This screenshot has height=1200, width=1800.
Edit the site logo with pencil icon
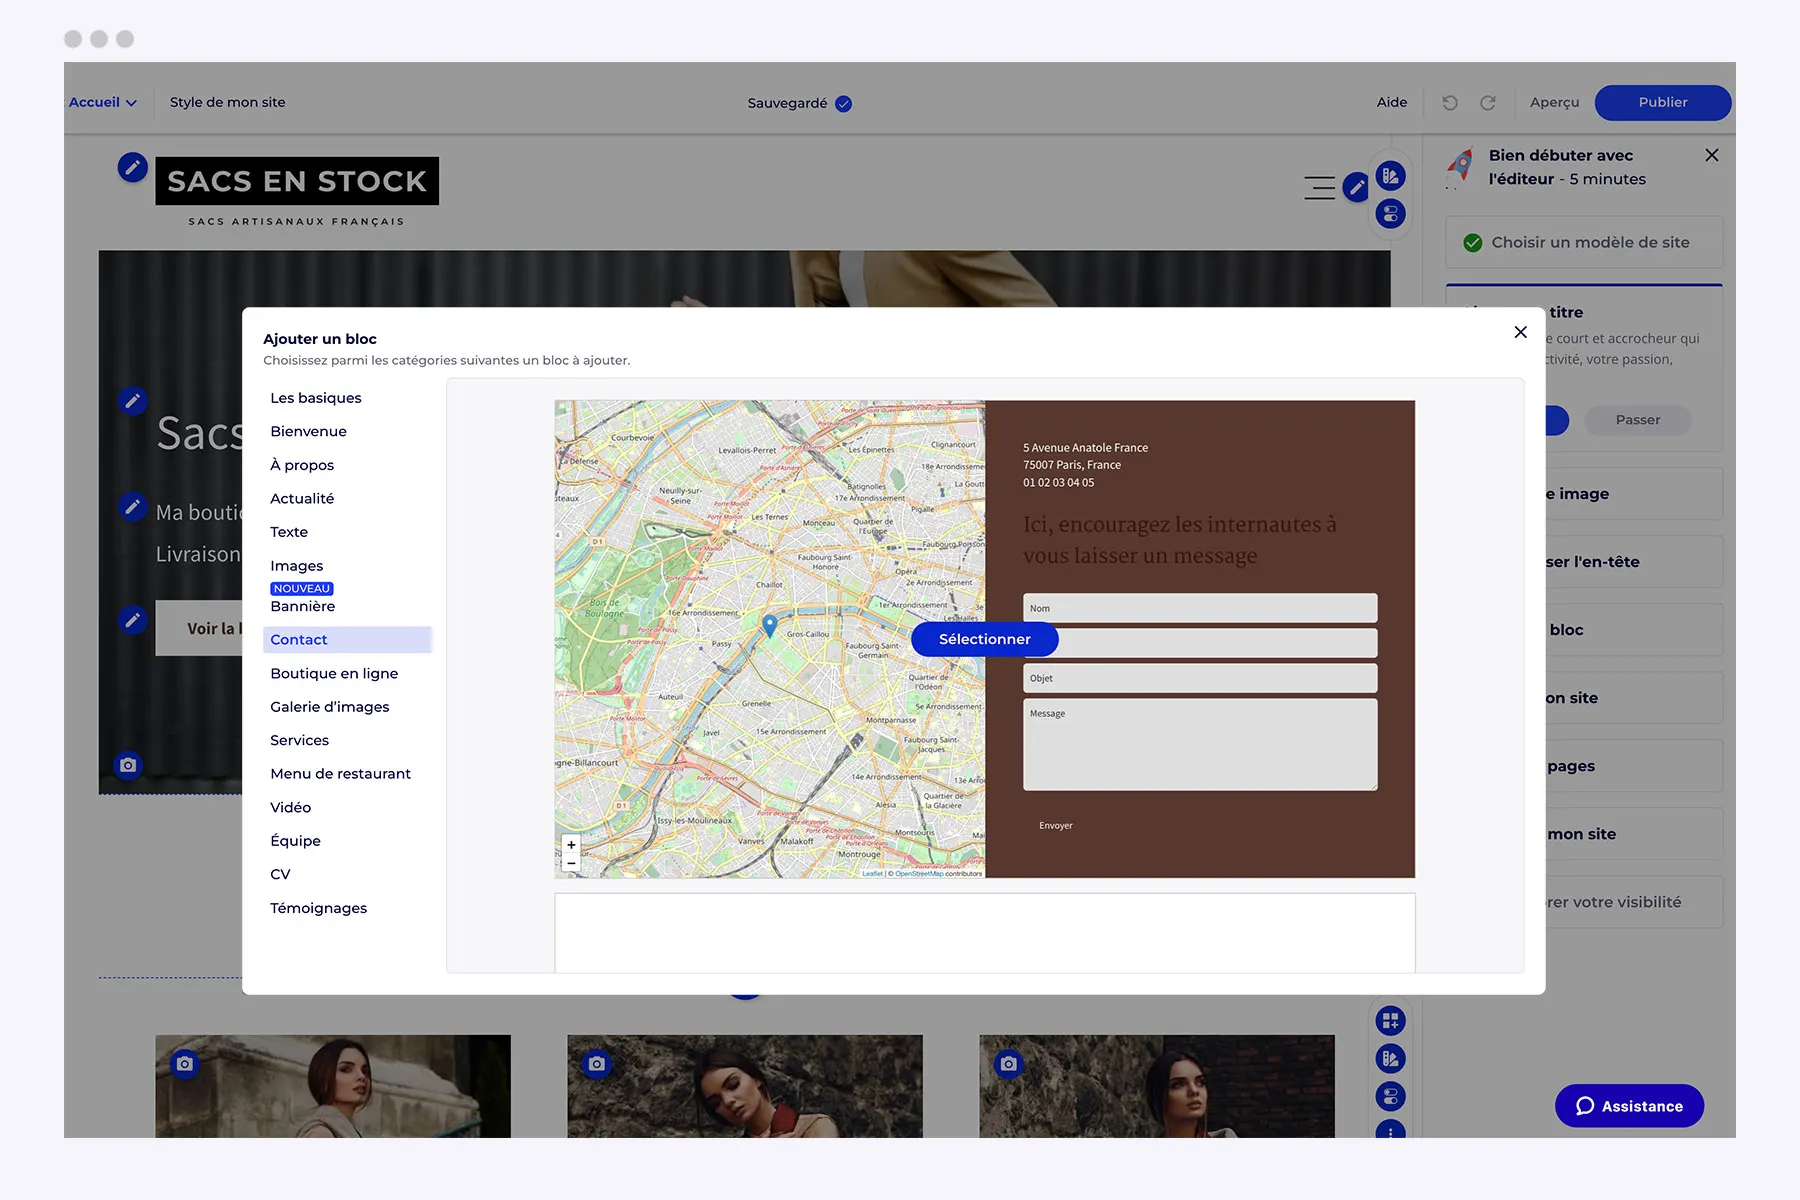tap(132, 167)
